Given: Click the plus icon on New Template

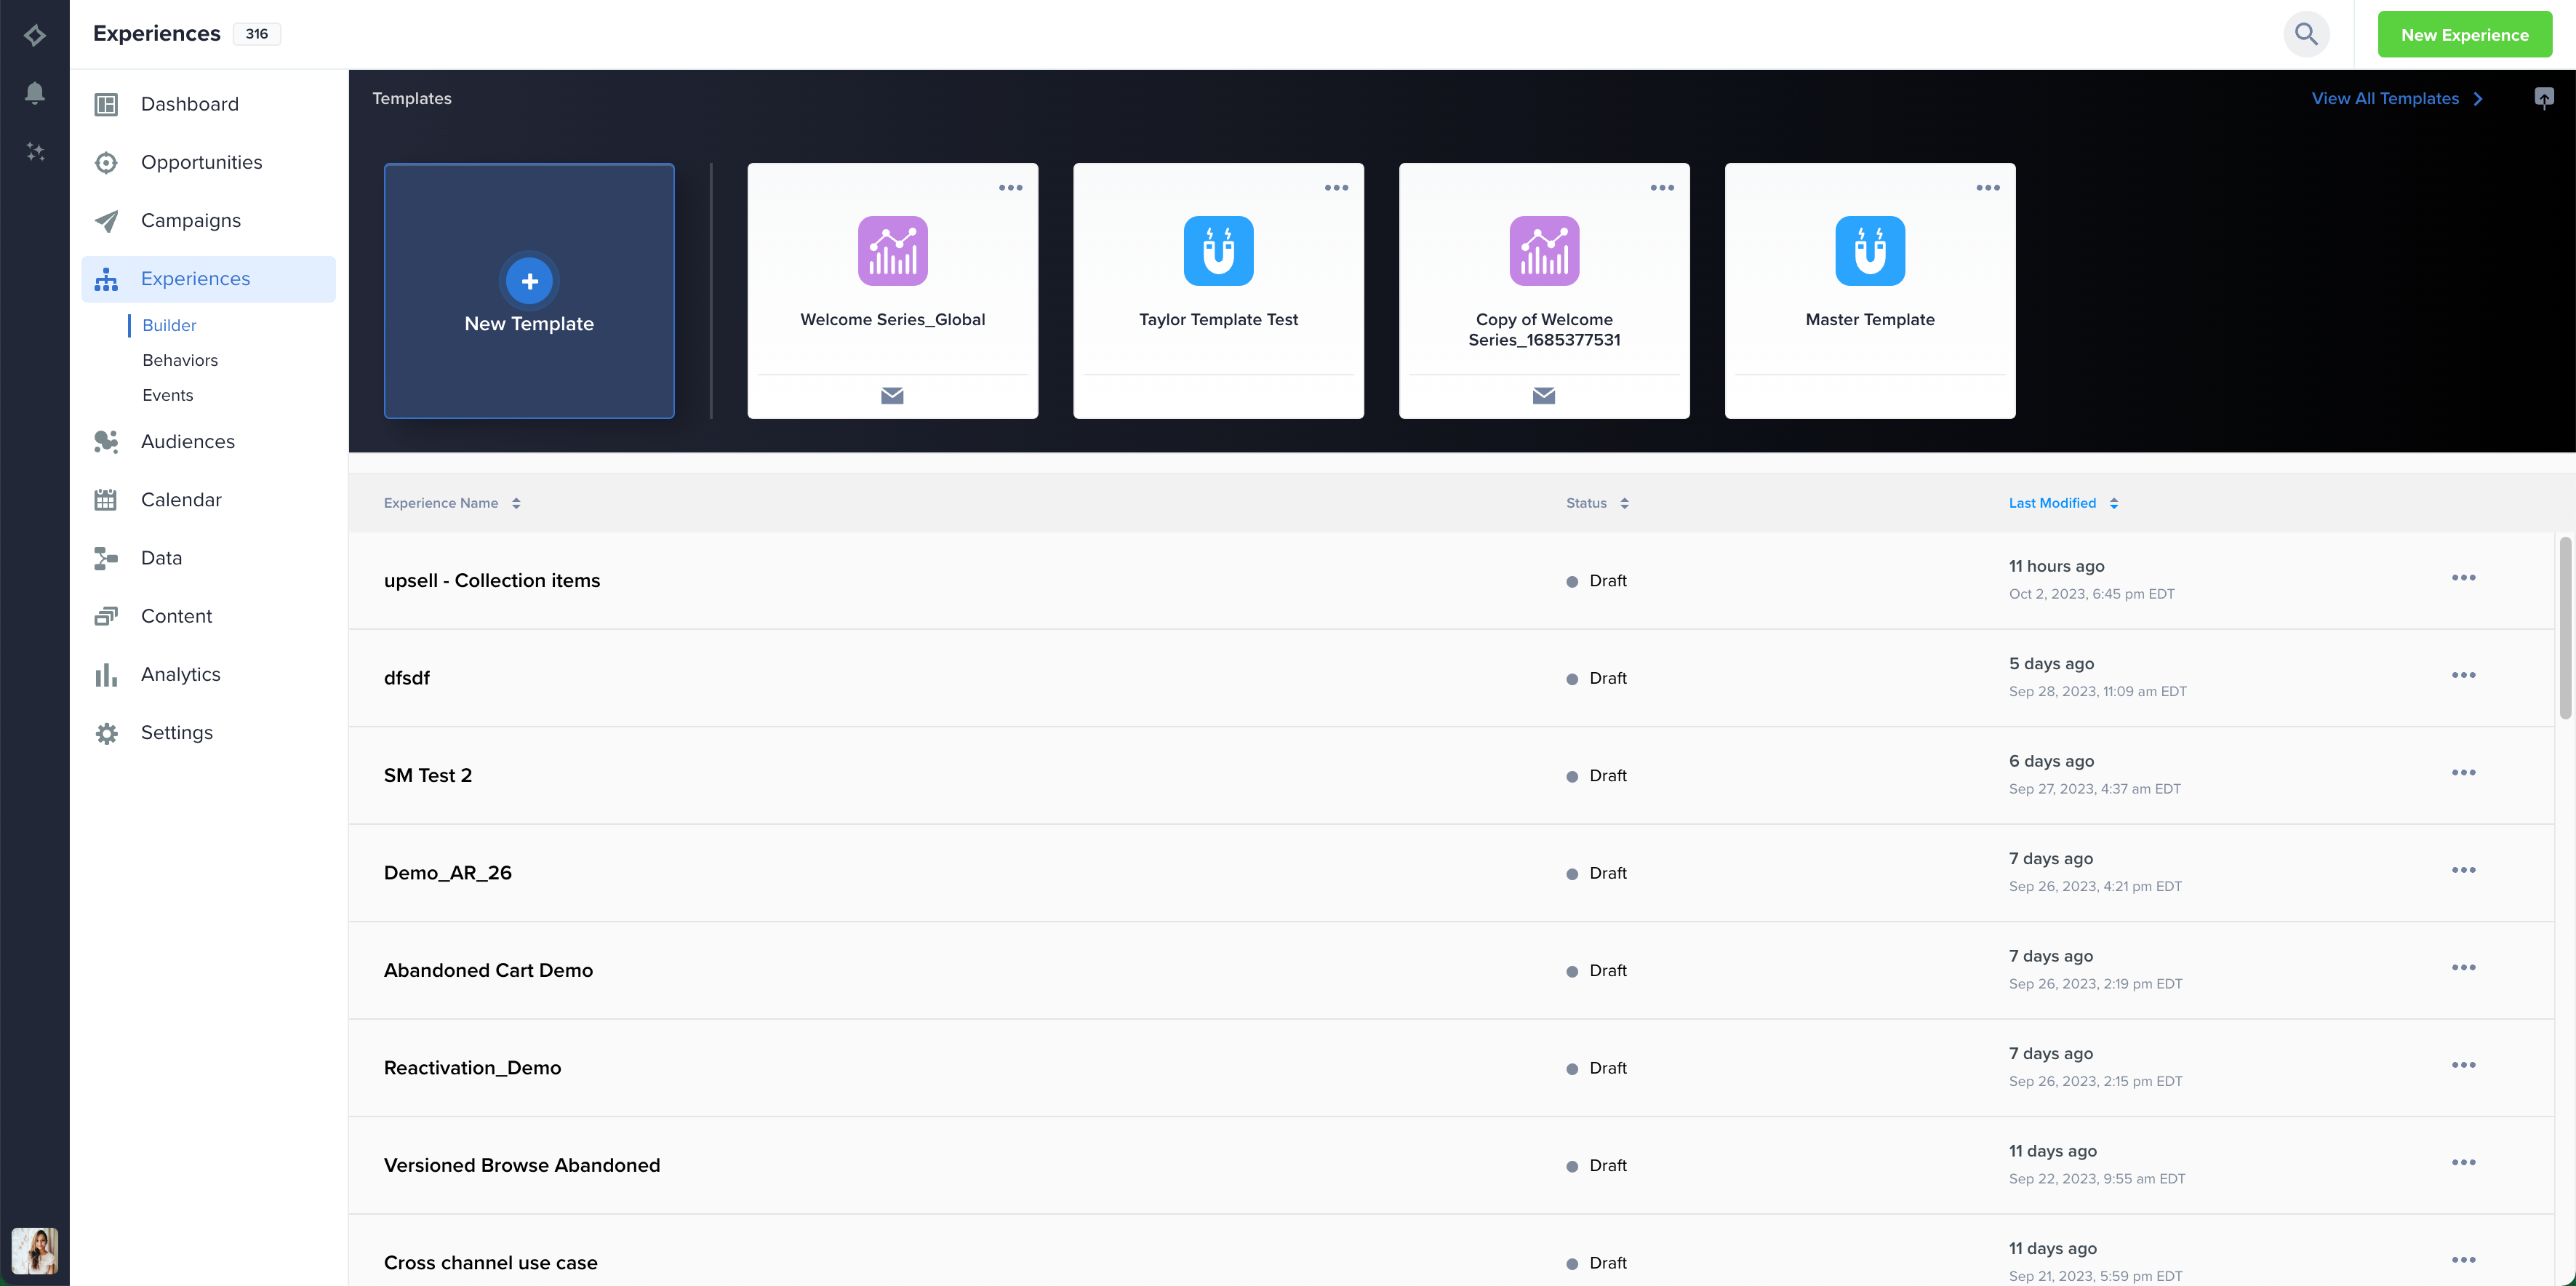Looking at the screenshot, I should (529, 281).
